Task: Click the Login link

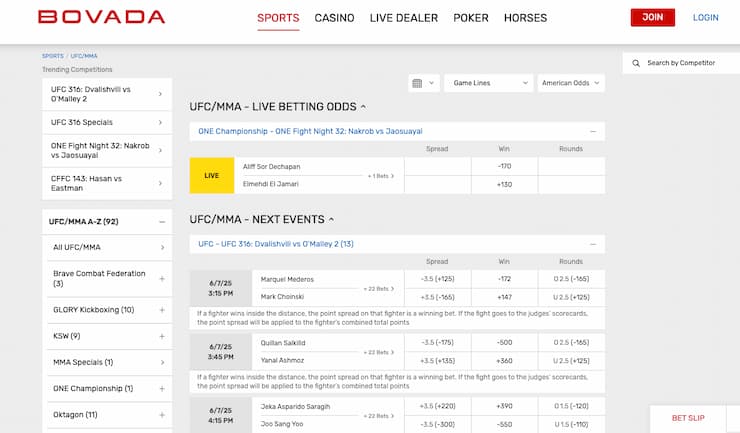Action: (x=706, y=17)
